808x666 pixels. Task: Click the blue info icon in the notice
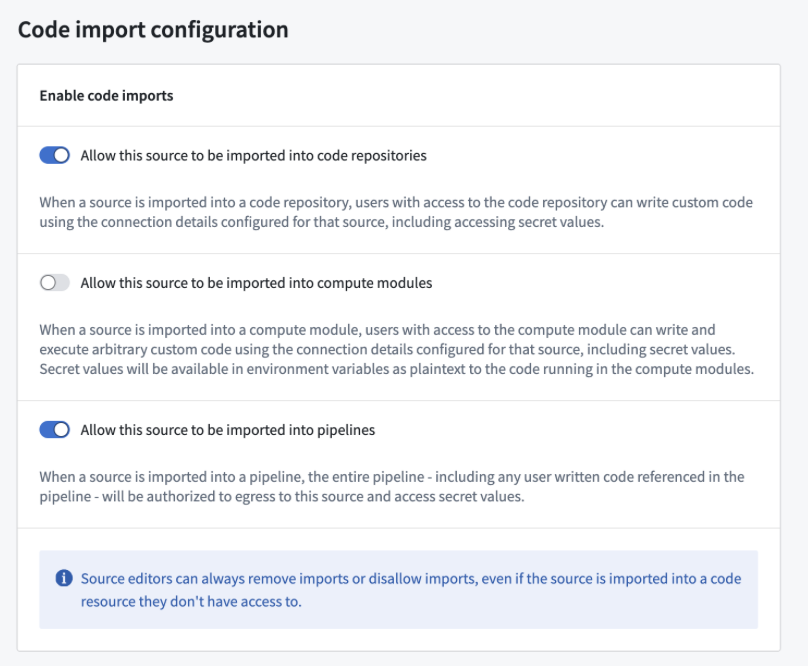tap(64, 578)
